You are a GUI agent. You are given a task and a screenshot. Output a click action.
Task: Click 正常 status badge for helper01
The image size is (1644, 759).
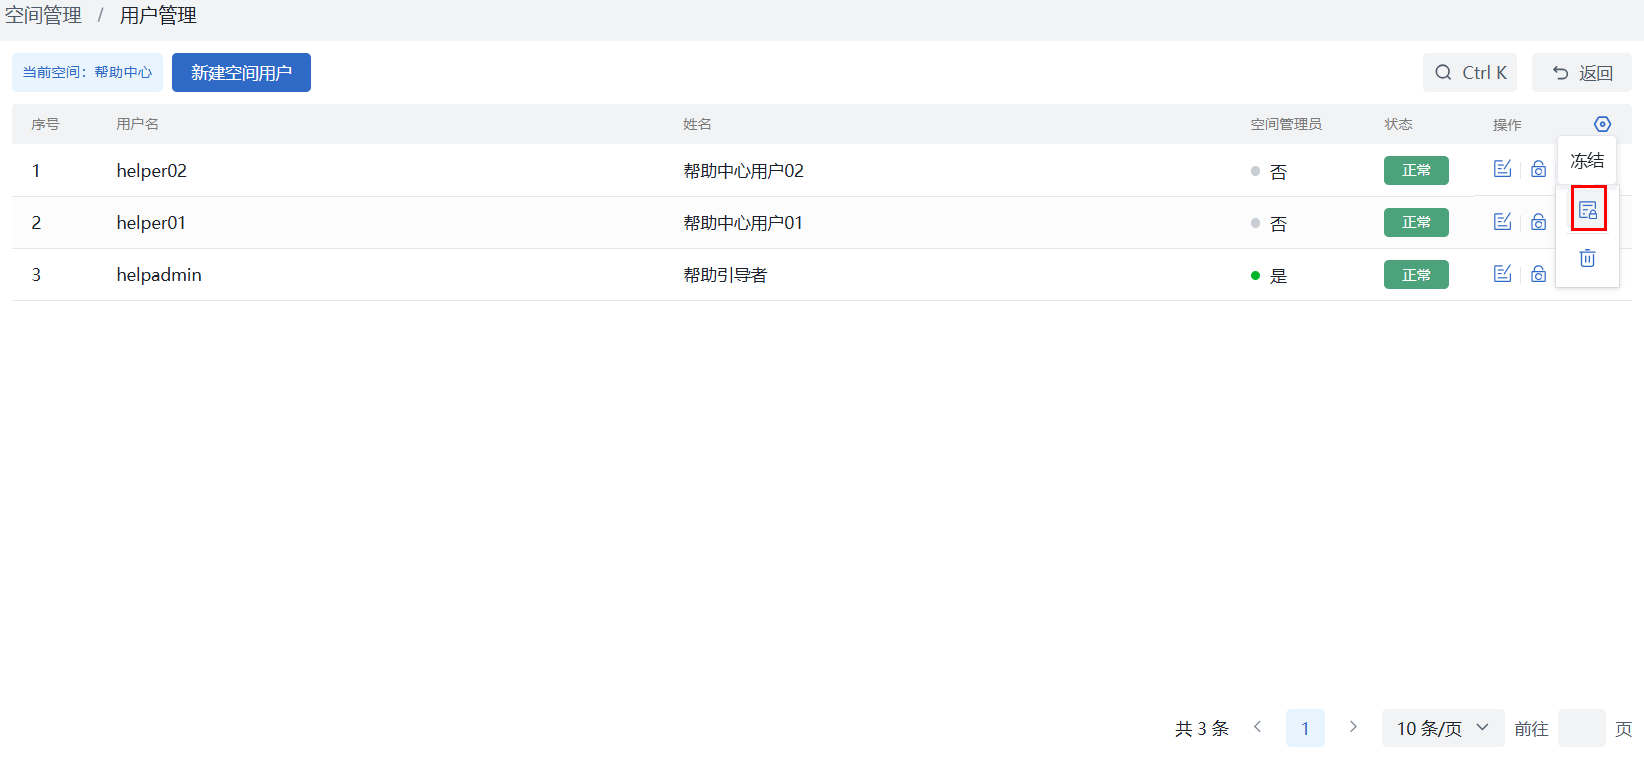1416,222
